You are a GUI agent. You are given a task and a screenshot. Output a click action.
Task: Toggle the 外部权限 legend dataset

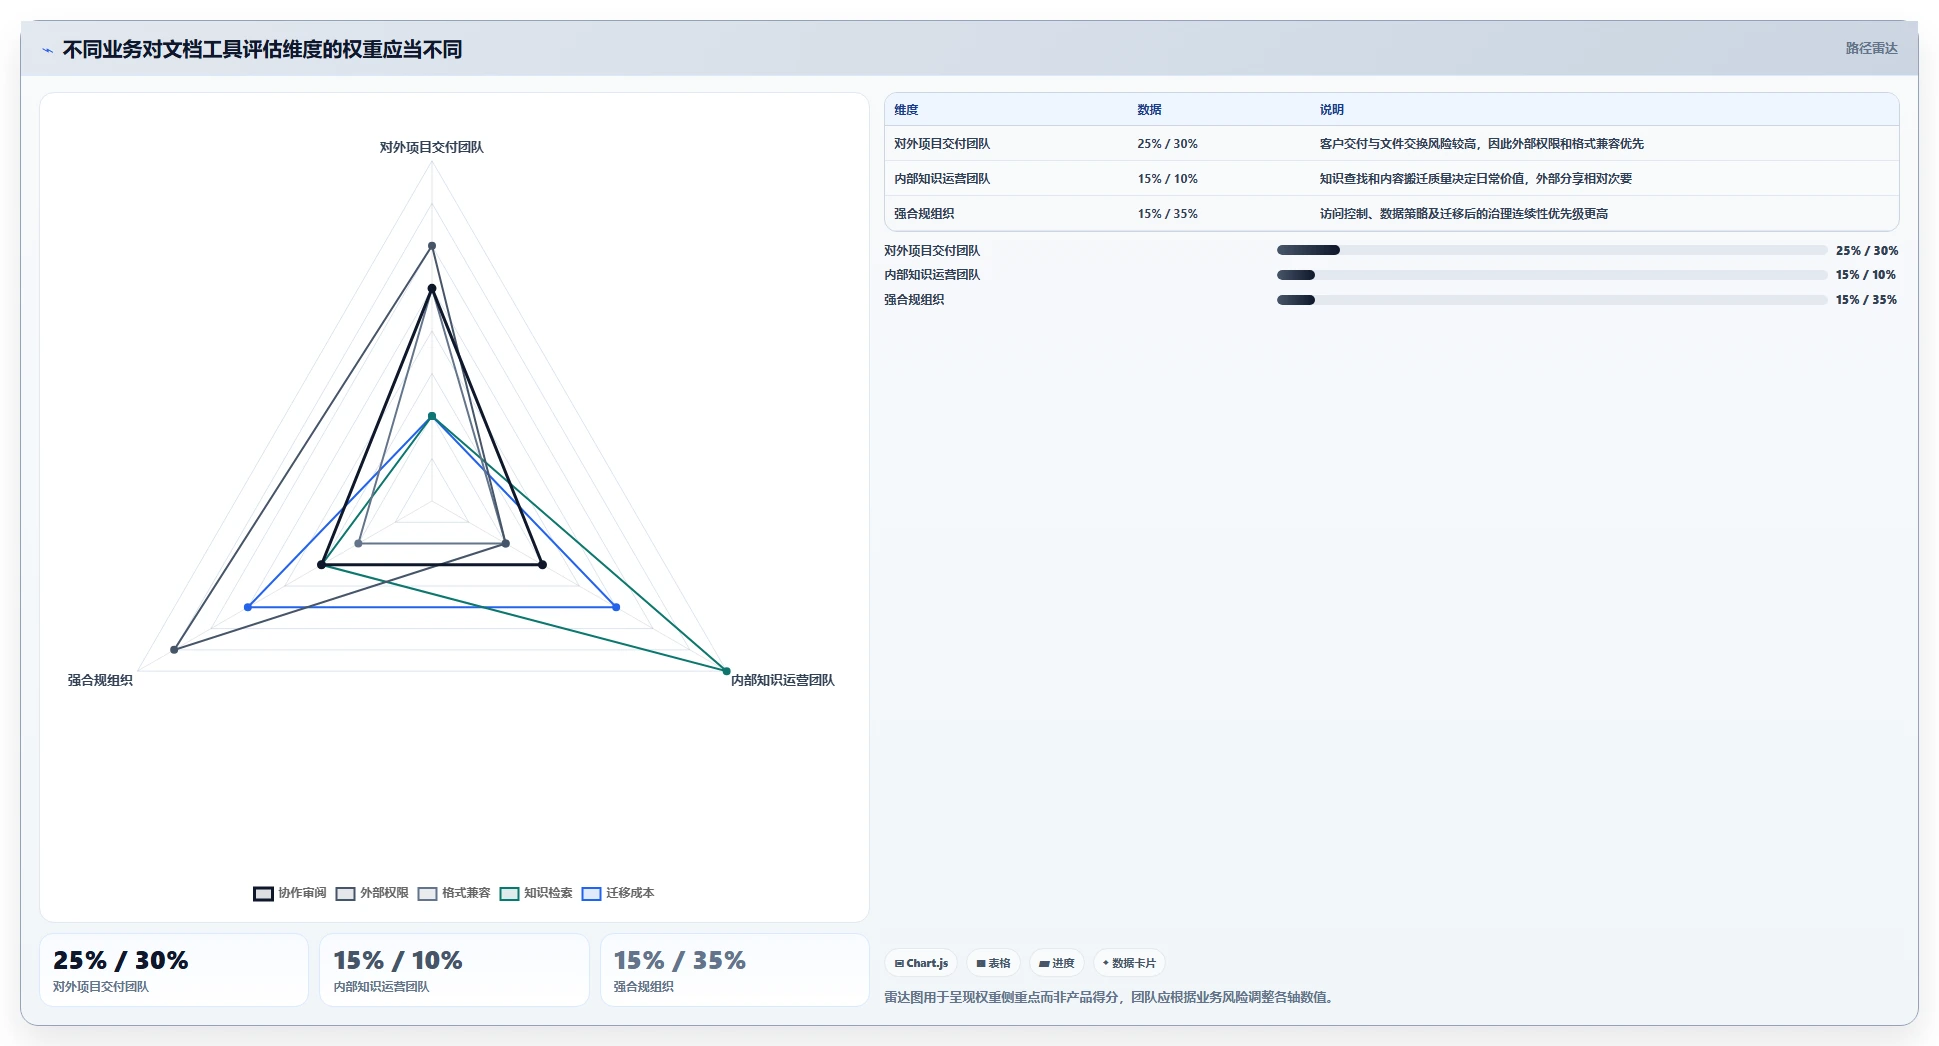372,893
